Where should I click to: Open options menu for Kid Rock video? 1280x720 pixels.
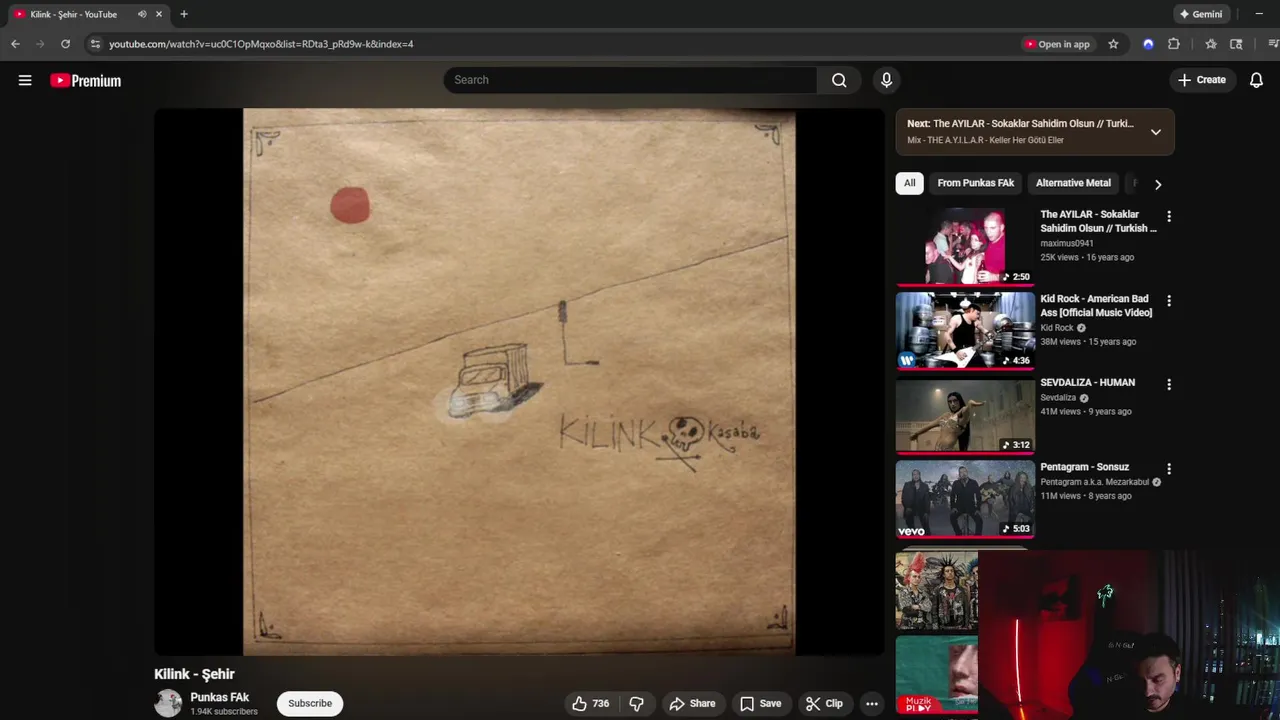click(1168, 300)
